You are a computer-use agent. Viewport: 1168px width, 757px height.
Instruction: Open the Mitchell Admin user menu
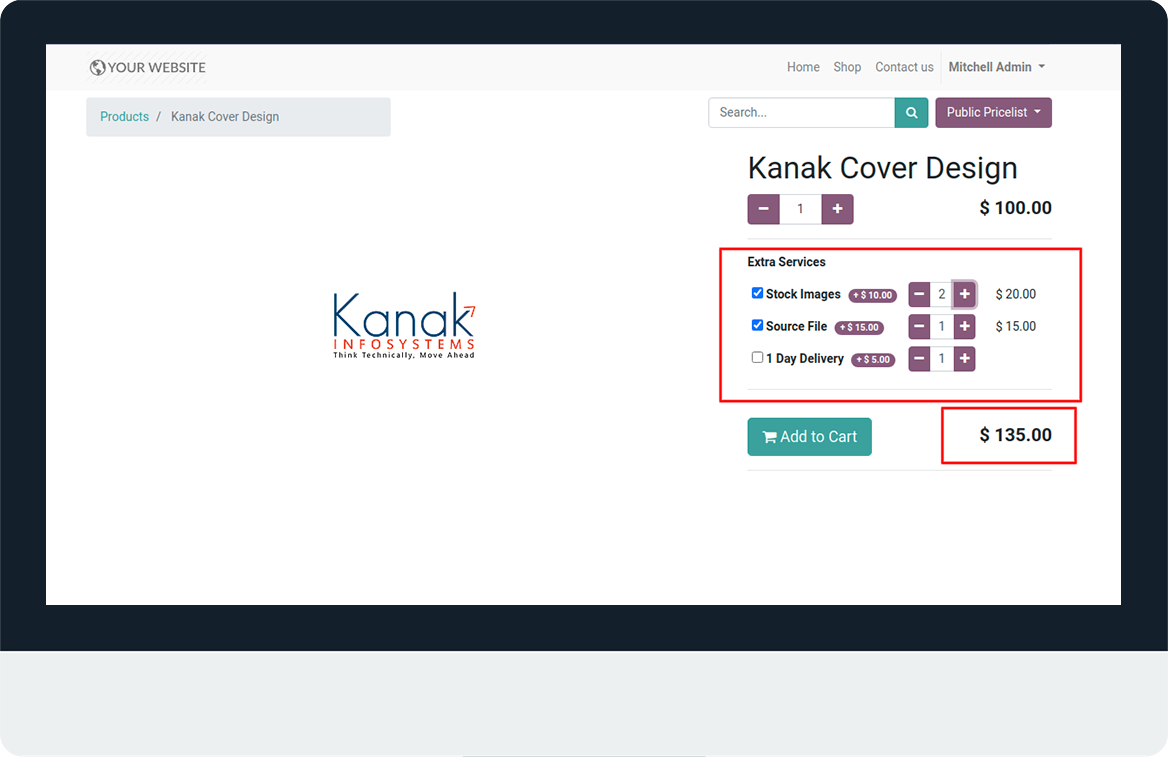(x=996, y=67)
